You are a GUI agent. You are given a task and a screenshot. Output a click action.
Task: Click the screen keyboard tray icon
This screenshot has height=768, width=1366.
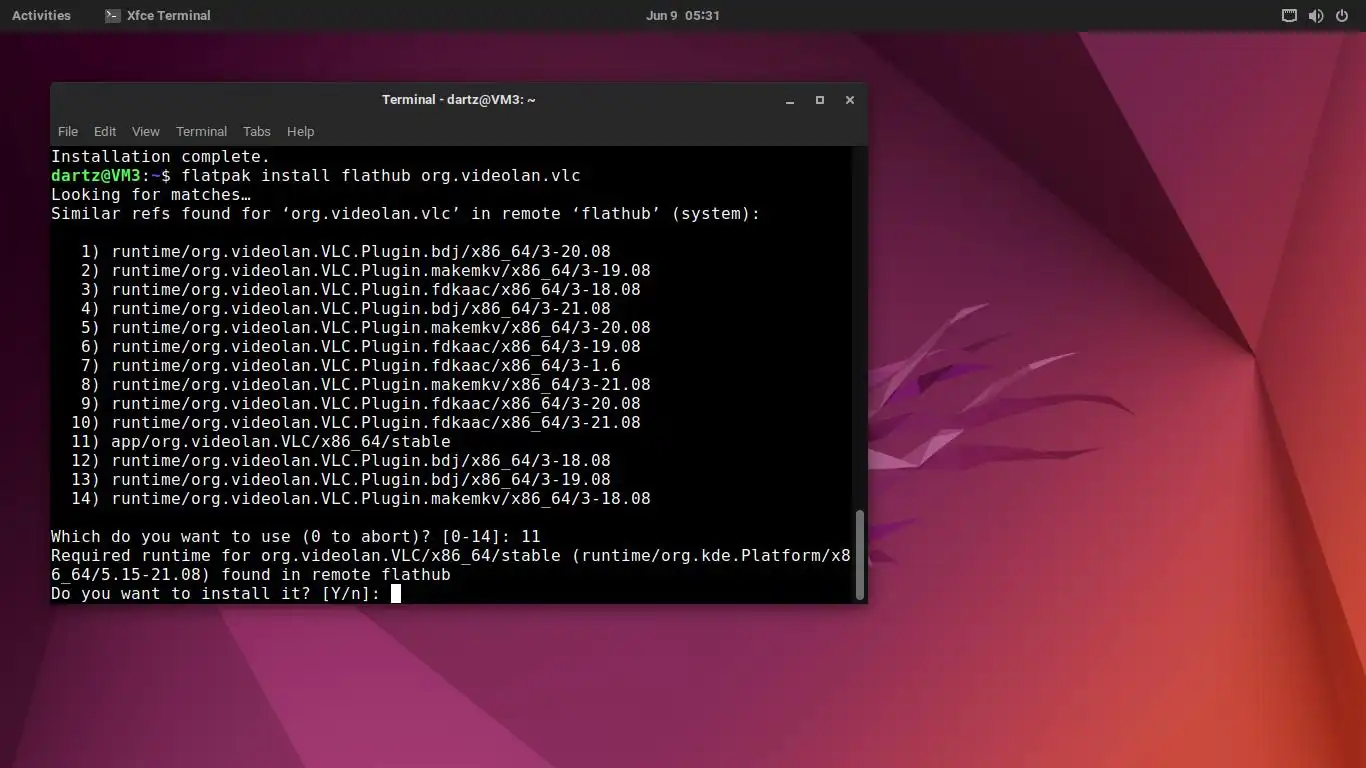1289,15
